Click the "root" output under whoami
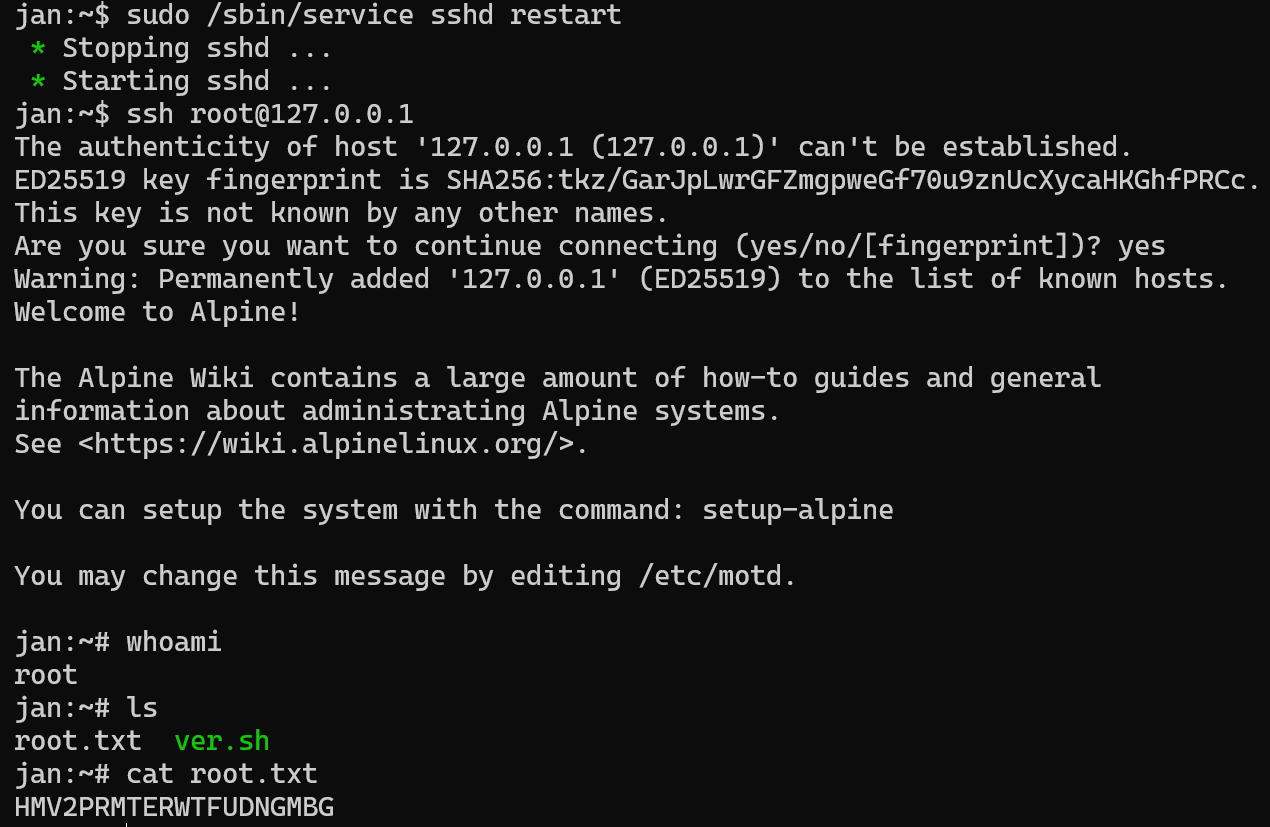The width and height of the screenshot is (1270, 827). click(46, 675)
